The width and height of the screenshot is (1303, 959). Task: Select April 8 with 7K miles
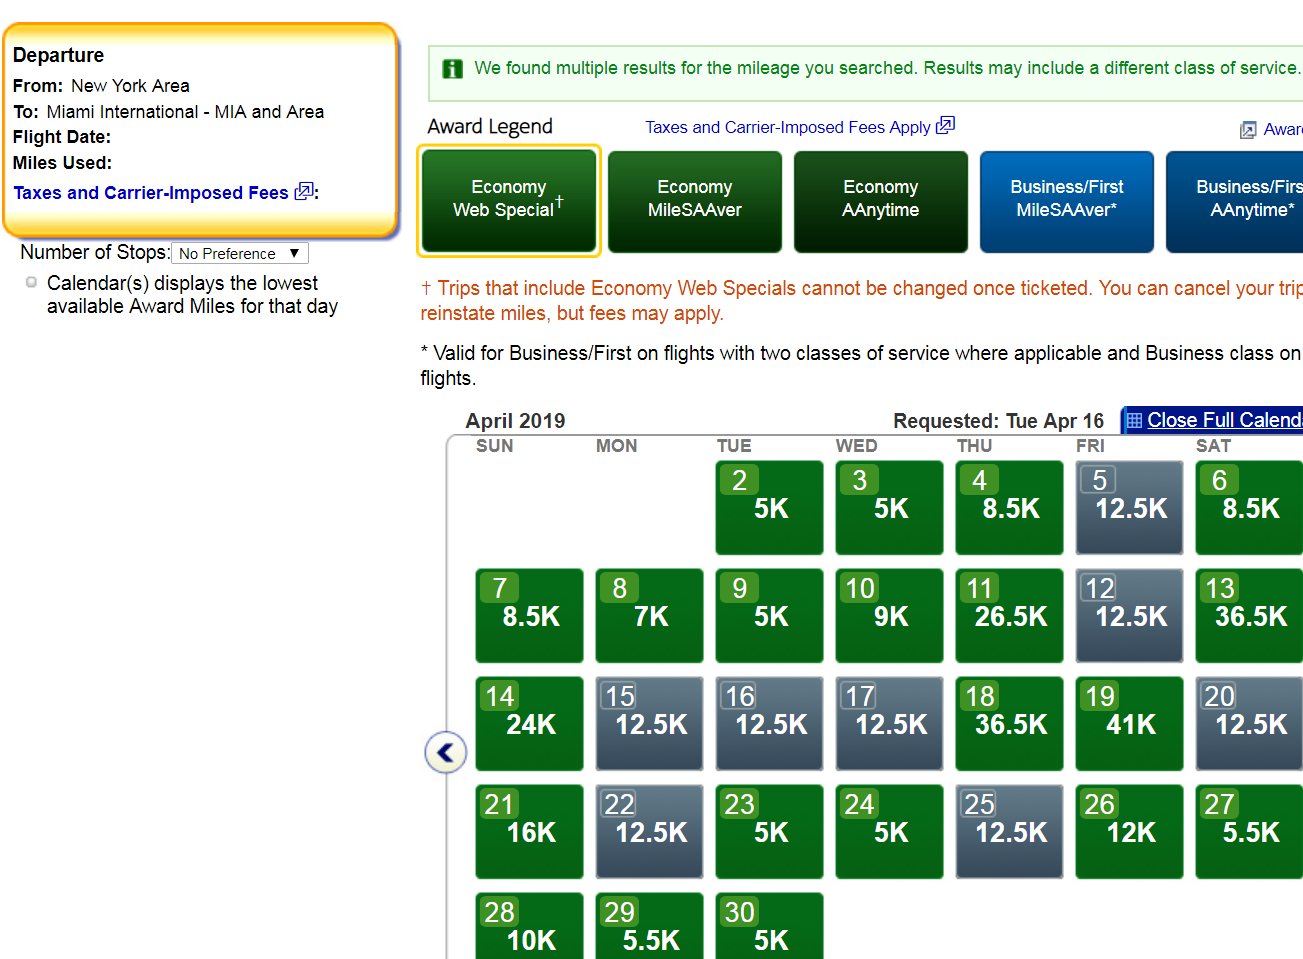(x=650, y=616)
